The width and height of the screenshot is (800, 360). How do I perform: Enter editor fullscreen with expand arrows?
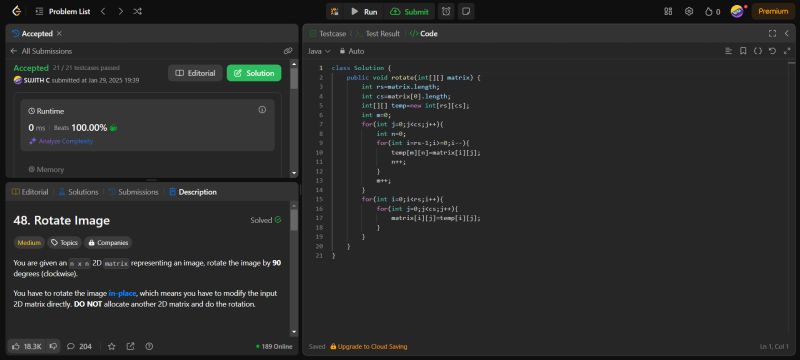(787, 51)
